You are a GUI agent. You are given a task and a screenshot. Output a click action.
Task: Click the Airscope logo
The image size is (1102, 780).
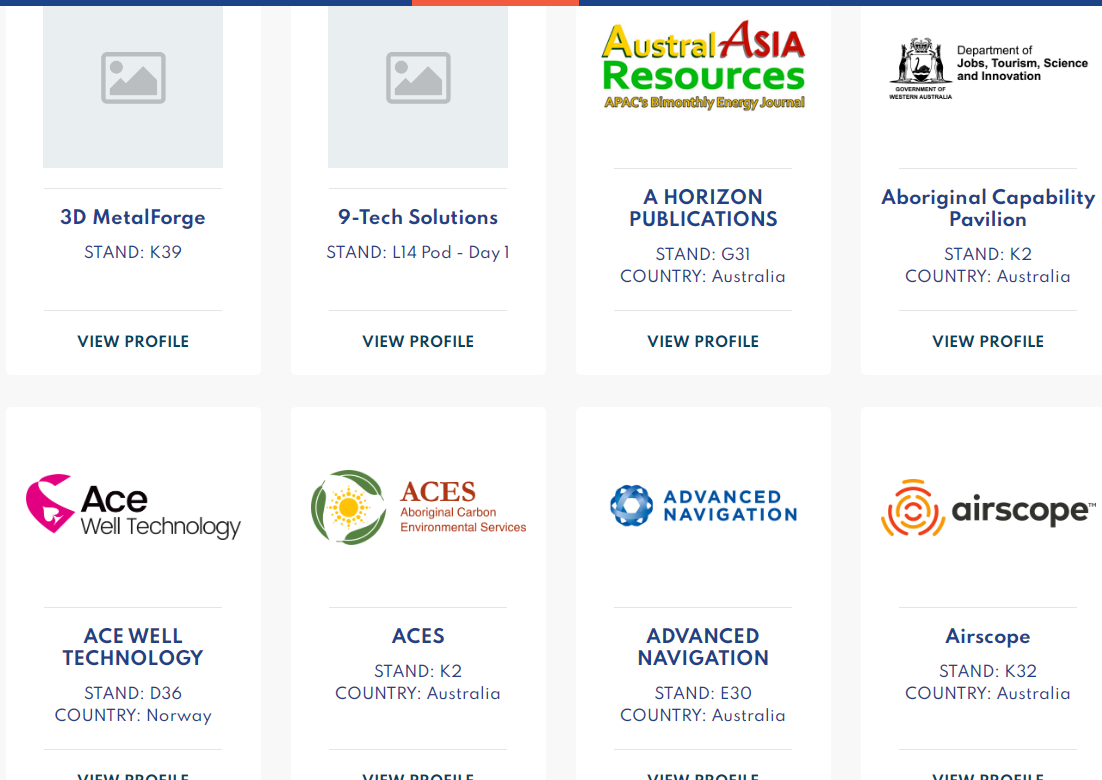coord(988,509)
